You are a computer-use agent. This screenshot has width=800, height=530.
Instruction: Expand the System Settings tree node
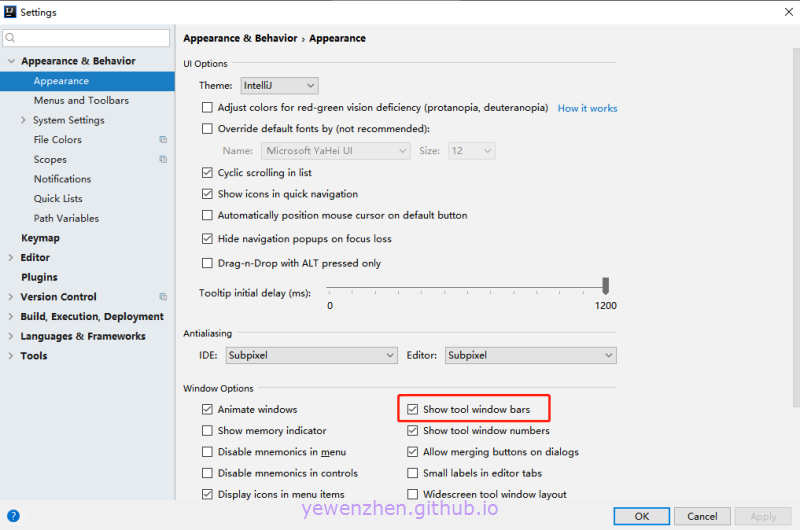point(24,121)
